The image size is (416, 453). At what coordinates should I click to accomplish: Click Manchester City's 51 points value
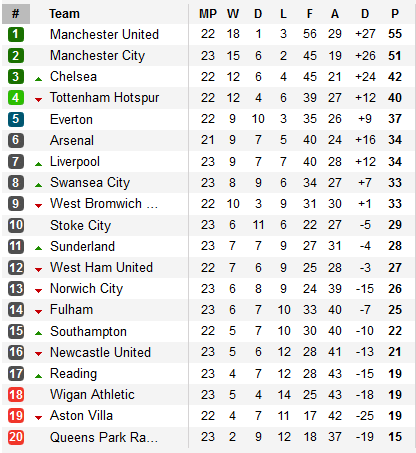click(395, 56)
